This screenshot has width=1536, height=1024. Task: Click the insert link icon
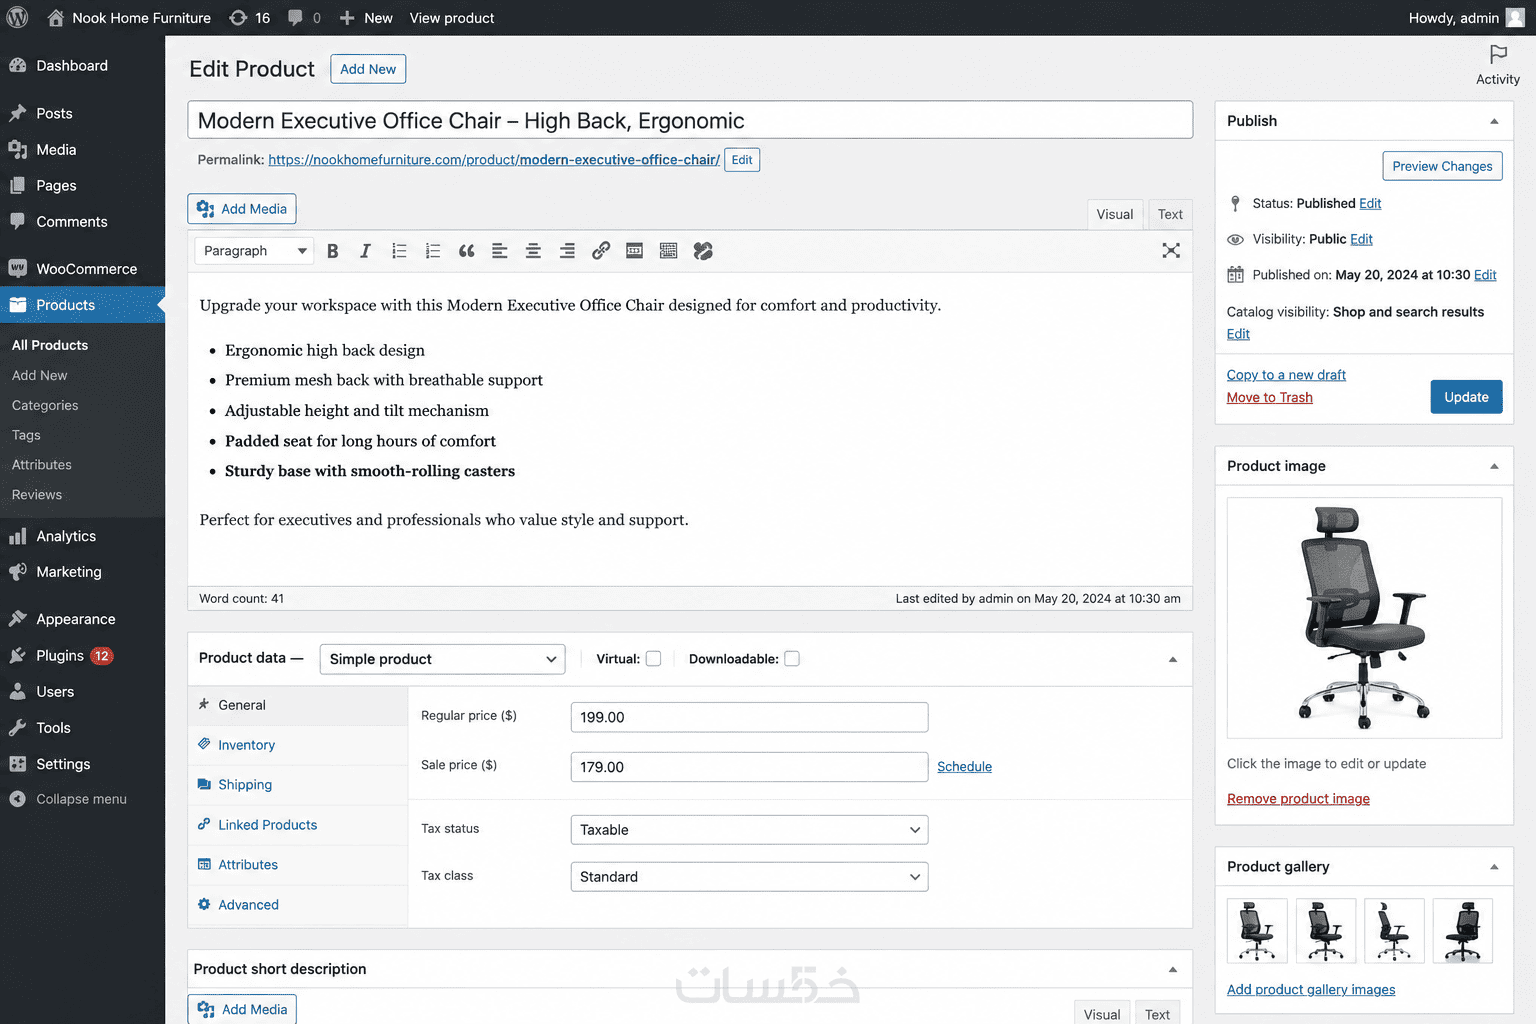[x=601, y=251]
